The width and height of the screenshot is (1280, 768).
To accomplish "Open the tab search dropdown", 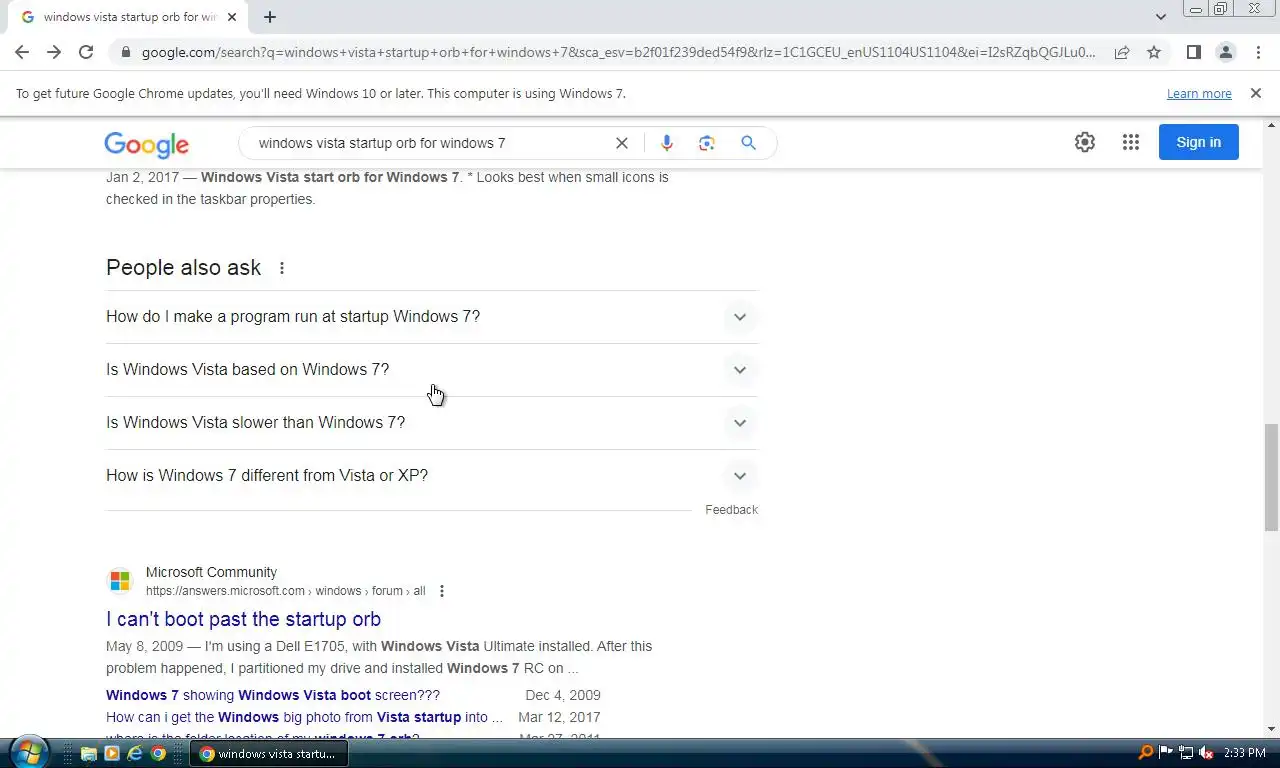I will 1160,17.
